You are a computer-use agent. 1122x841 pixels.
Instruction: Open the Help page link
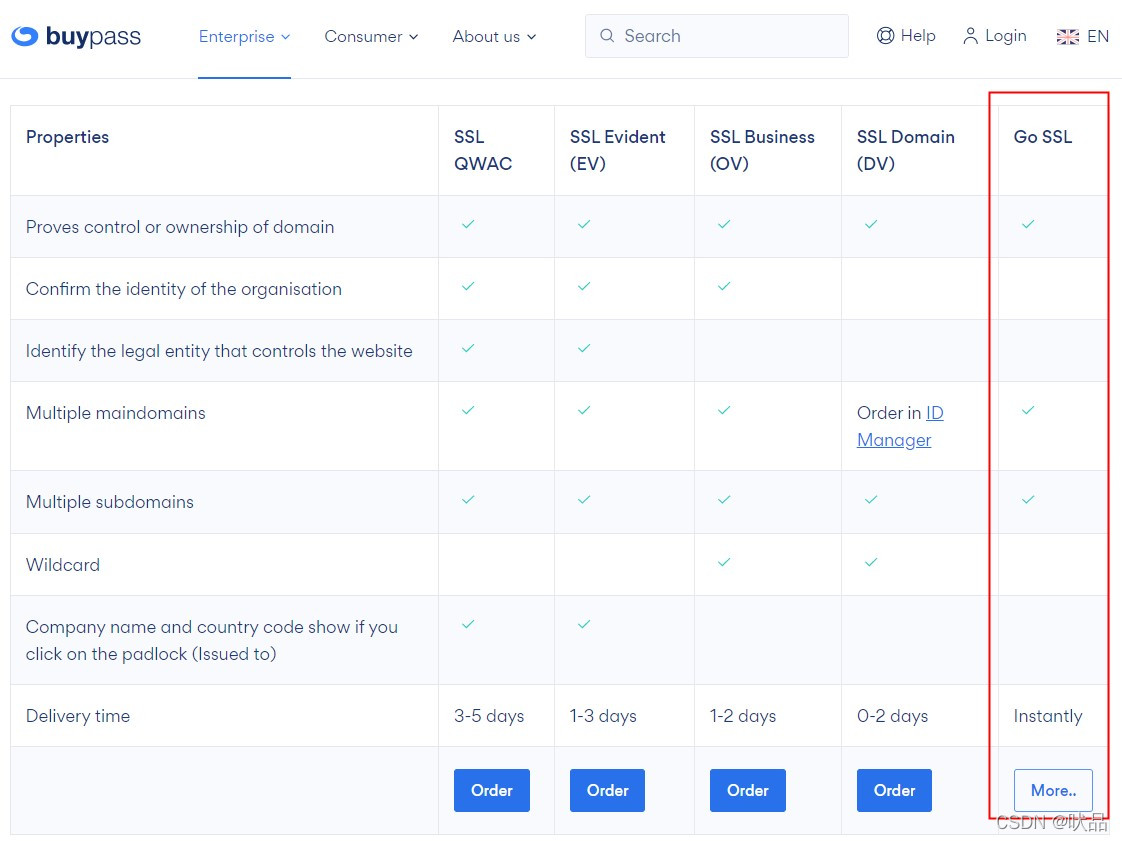(906, 36)
